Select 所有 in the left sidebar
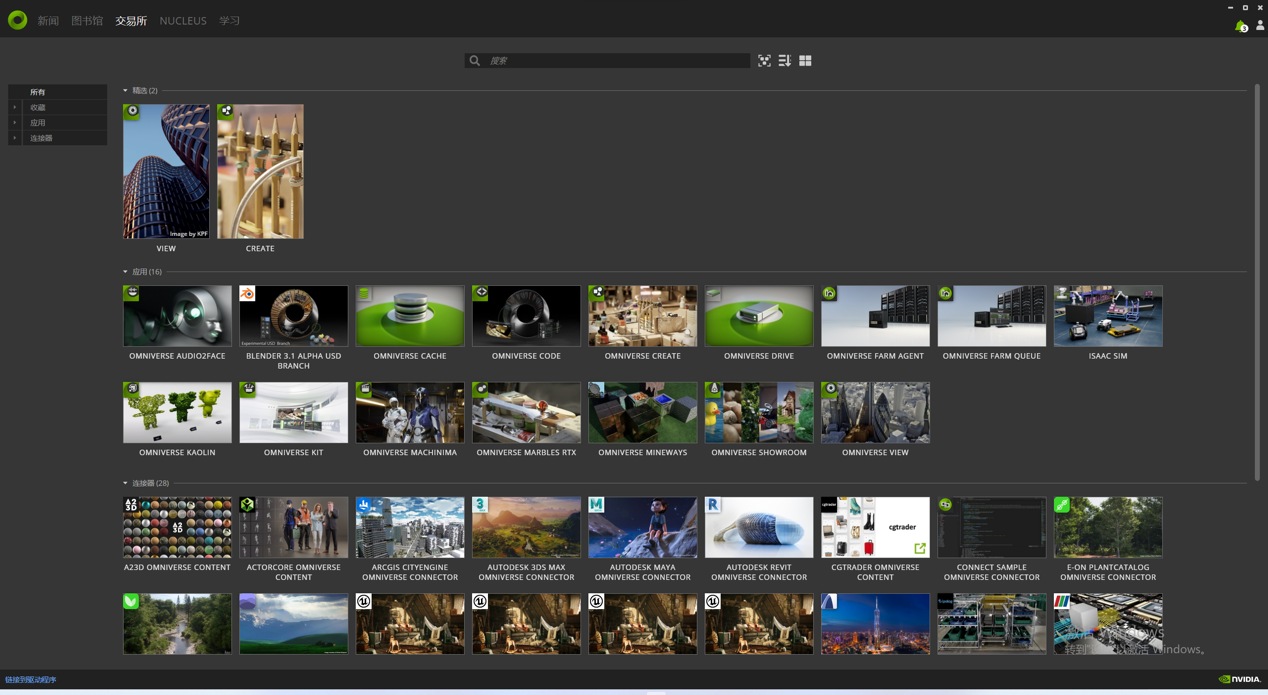This screenshot has height=695, width=1268. pyautogui.click(x=38, y=92)
